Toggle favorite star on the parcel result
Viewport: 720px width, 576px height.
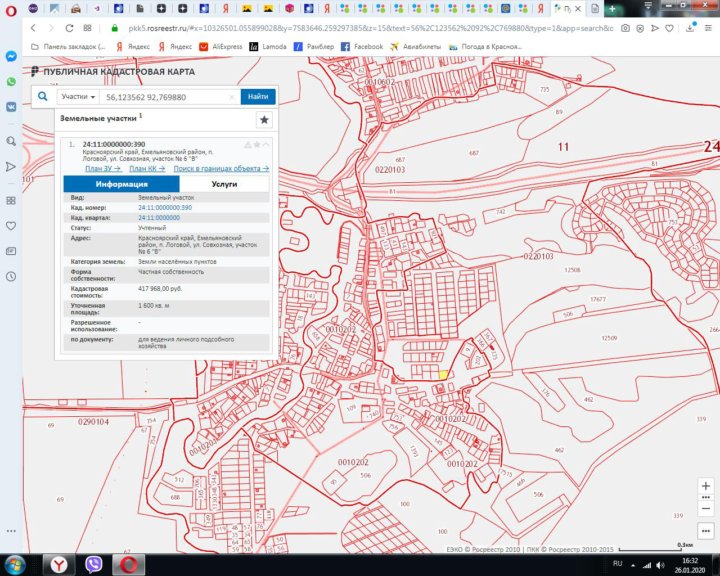[257, 145]
